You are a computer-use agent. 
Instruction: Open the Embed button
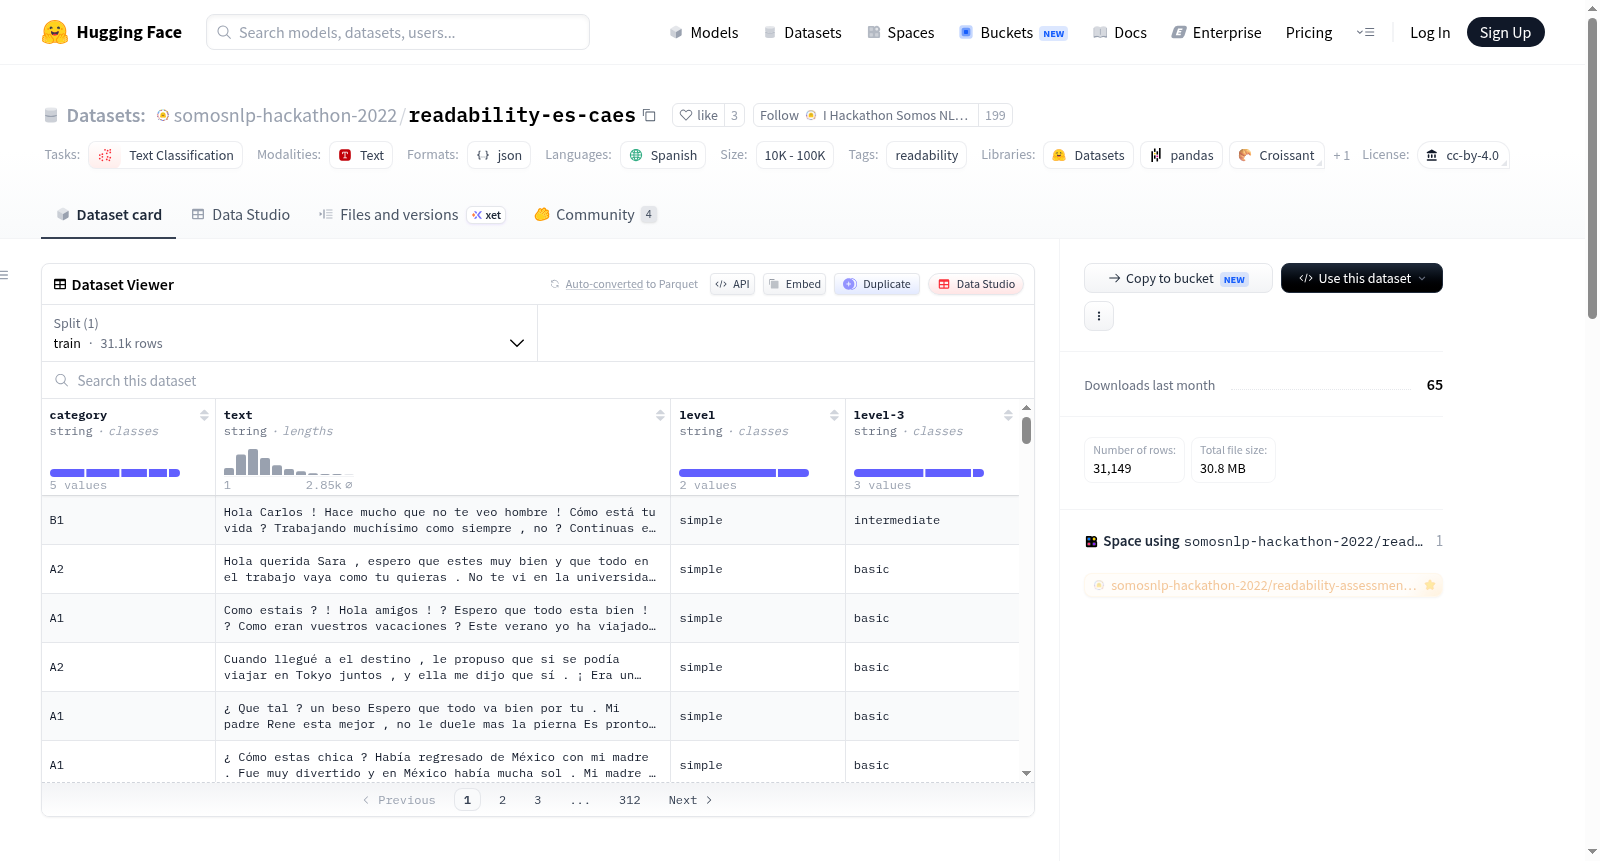[794, 284]
